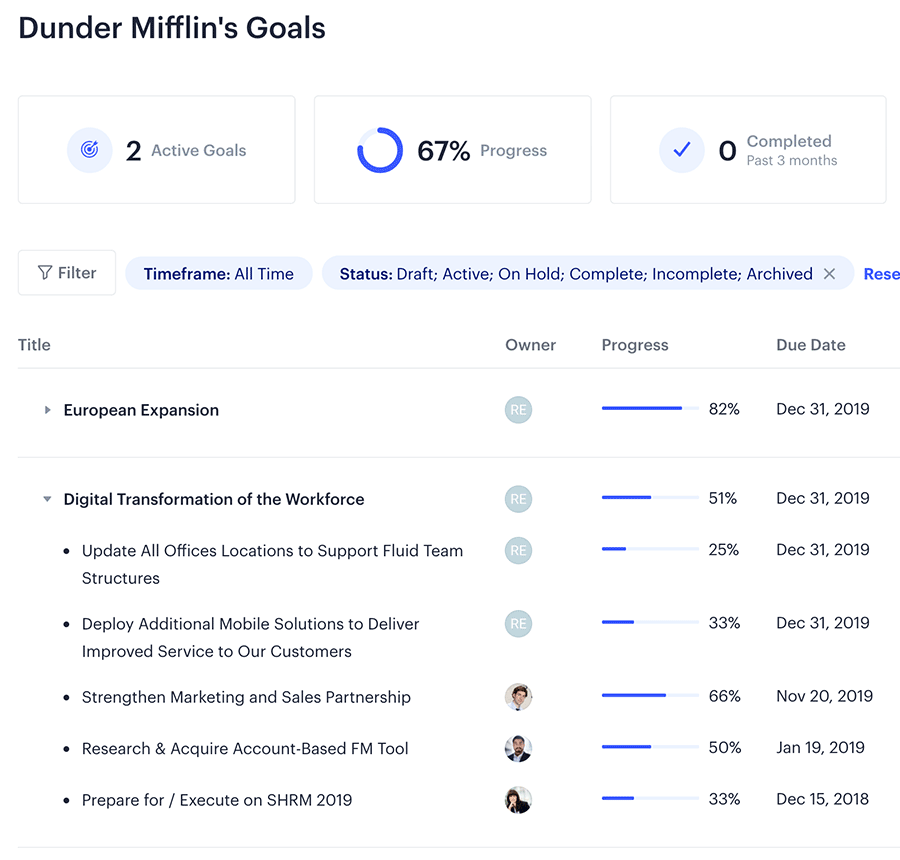900x860 pixels.
Task: Click the European Expansion 82% progress bar
Action: pyautogui.click(x=650, y=408)
